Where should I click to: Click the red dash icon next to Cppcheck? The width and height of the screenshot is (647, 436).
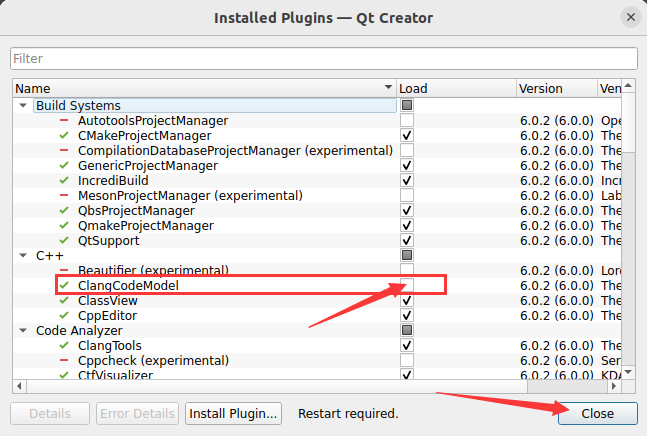point(64,361)
